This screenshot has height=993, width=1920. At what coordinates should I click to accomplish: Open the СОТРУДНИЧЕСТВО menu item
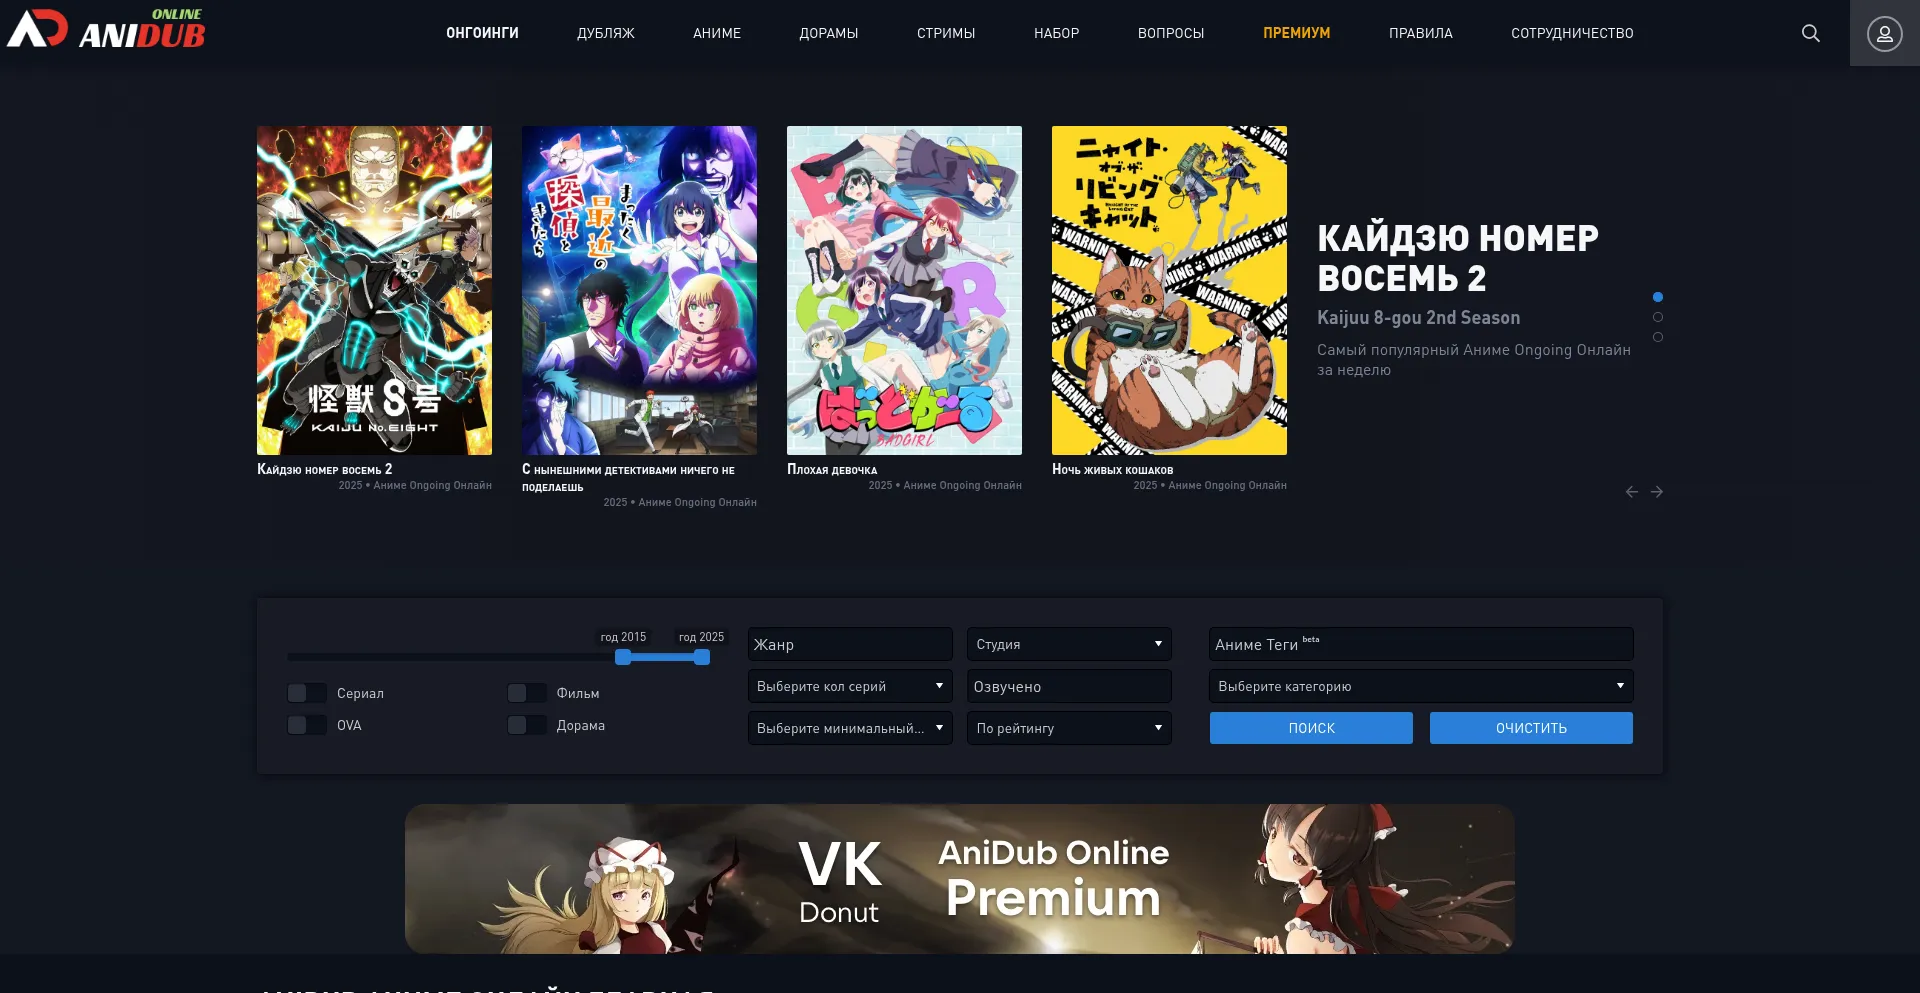pyautogui.click(x=1572, y=33)
